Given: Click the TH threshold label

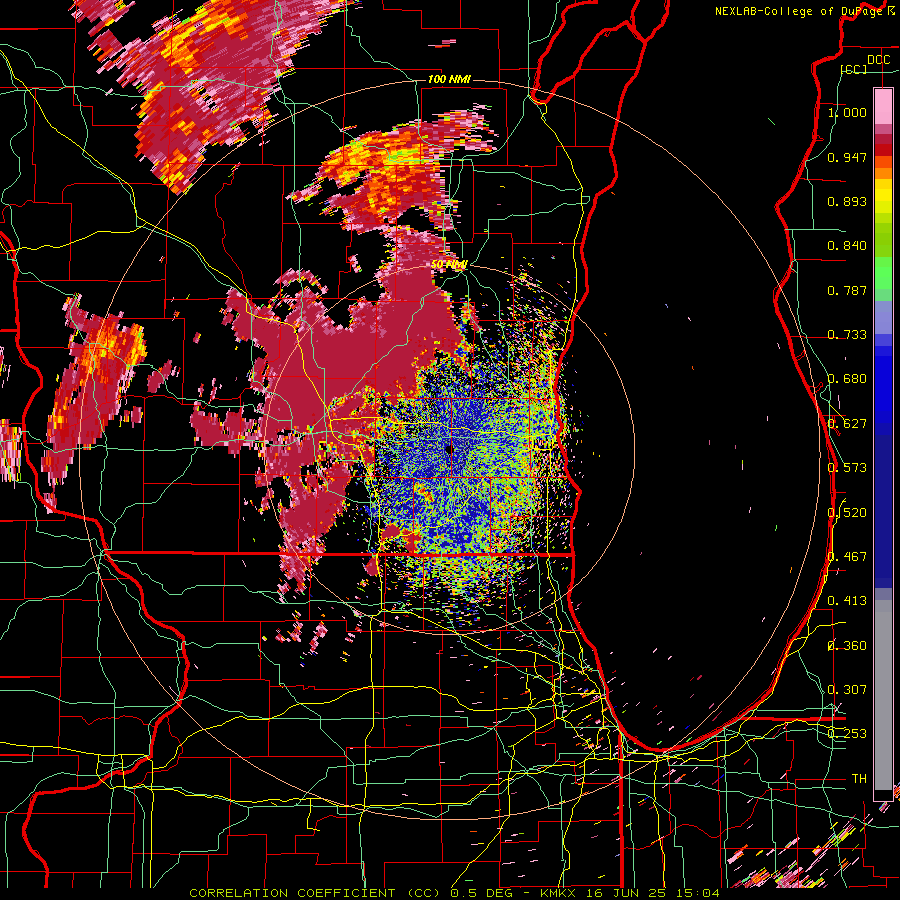Looking at the screenshot, I should coord(859,779).
